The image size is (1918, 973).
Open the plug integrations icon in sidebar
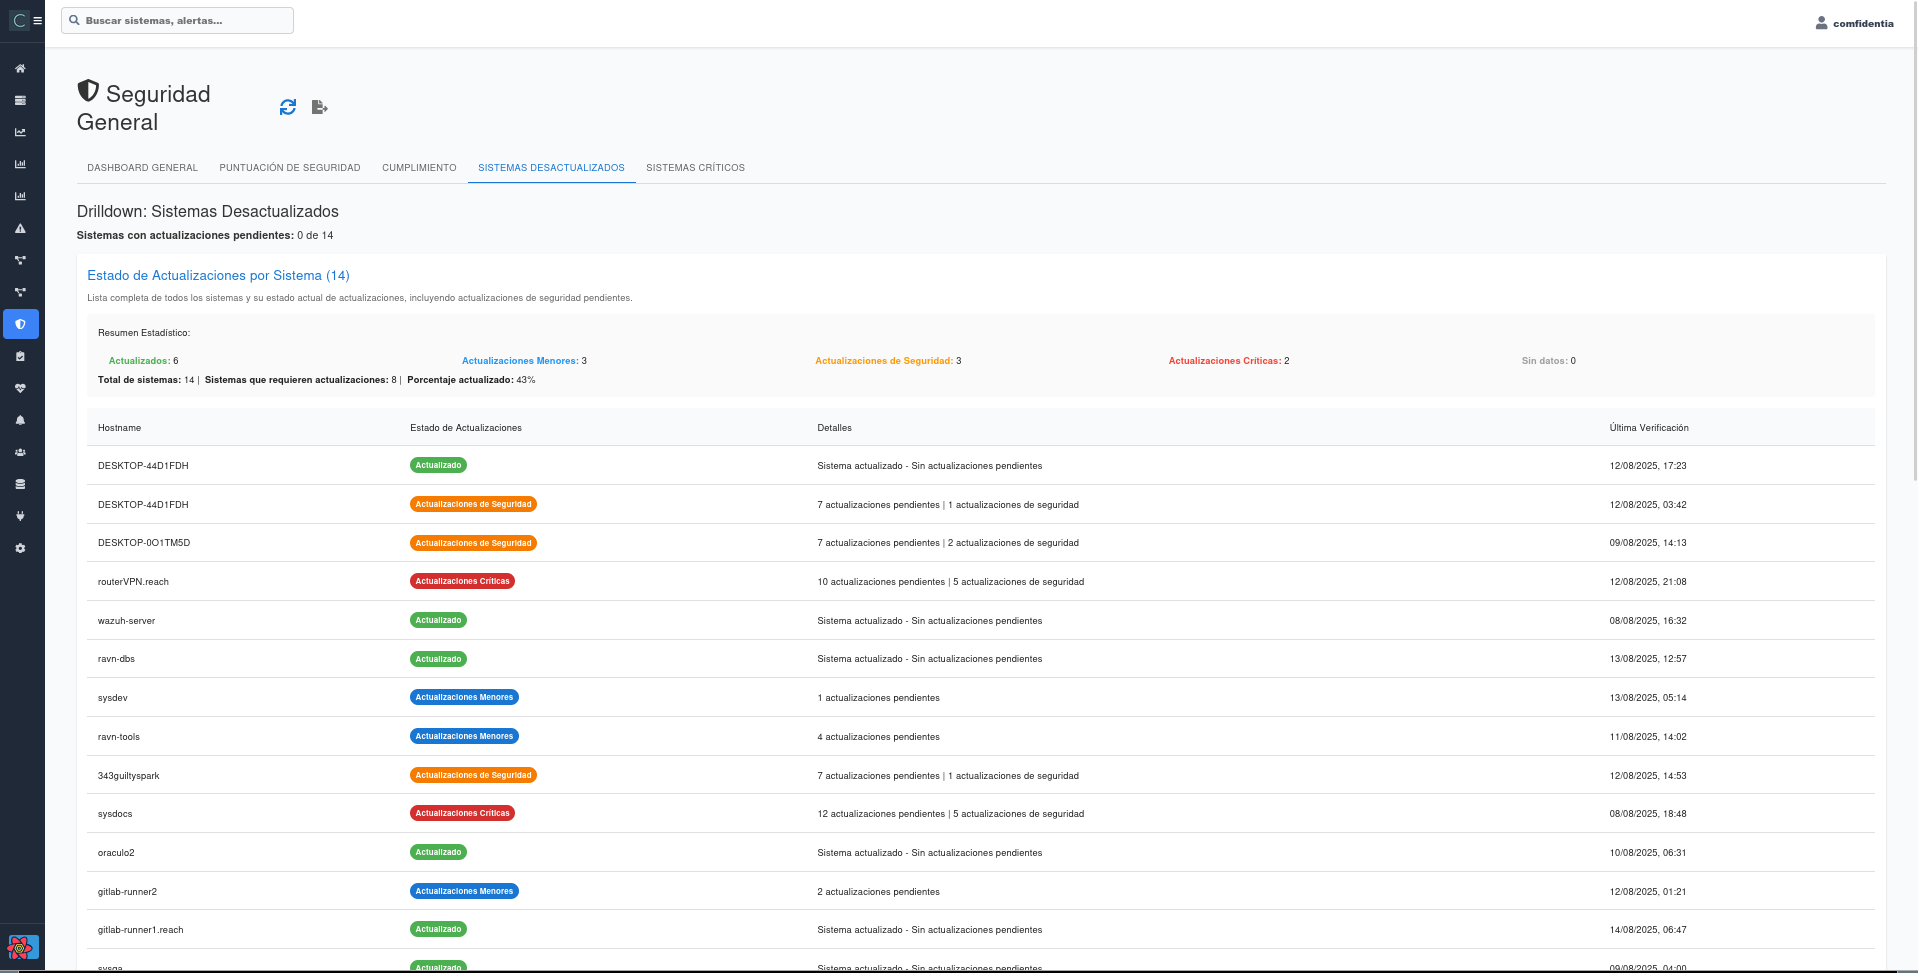point(20,517)
